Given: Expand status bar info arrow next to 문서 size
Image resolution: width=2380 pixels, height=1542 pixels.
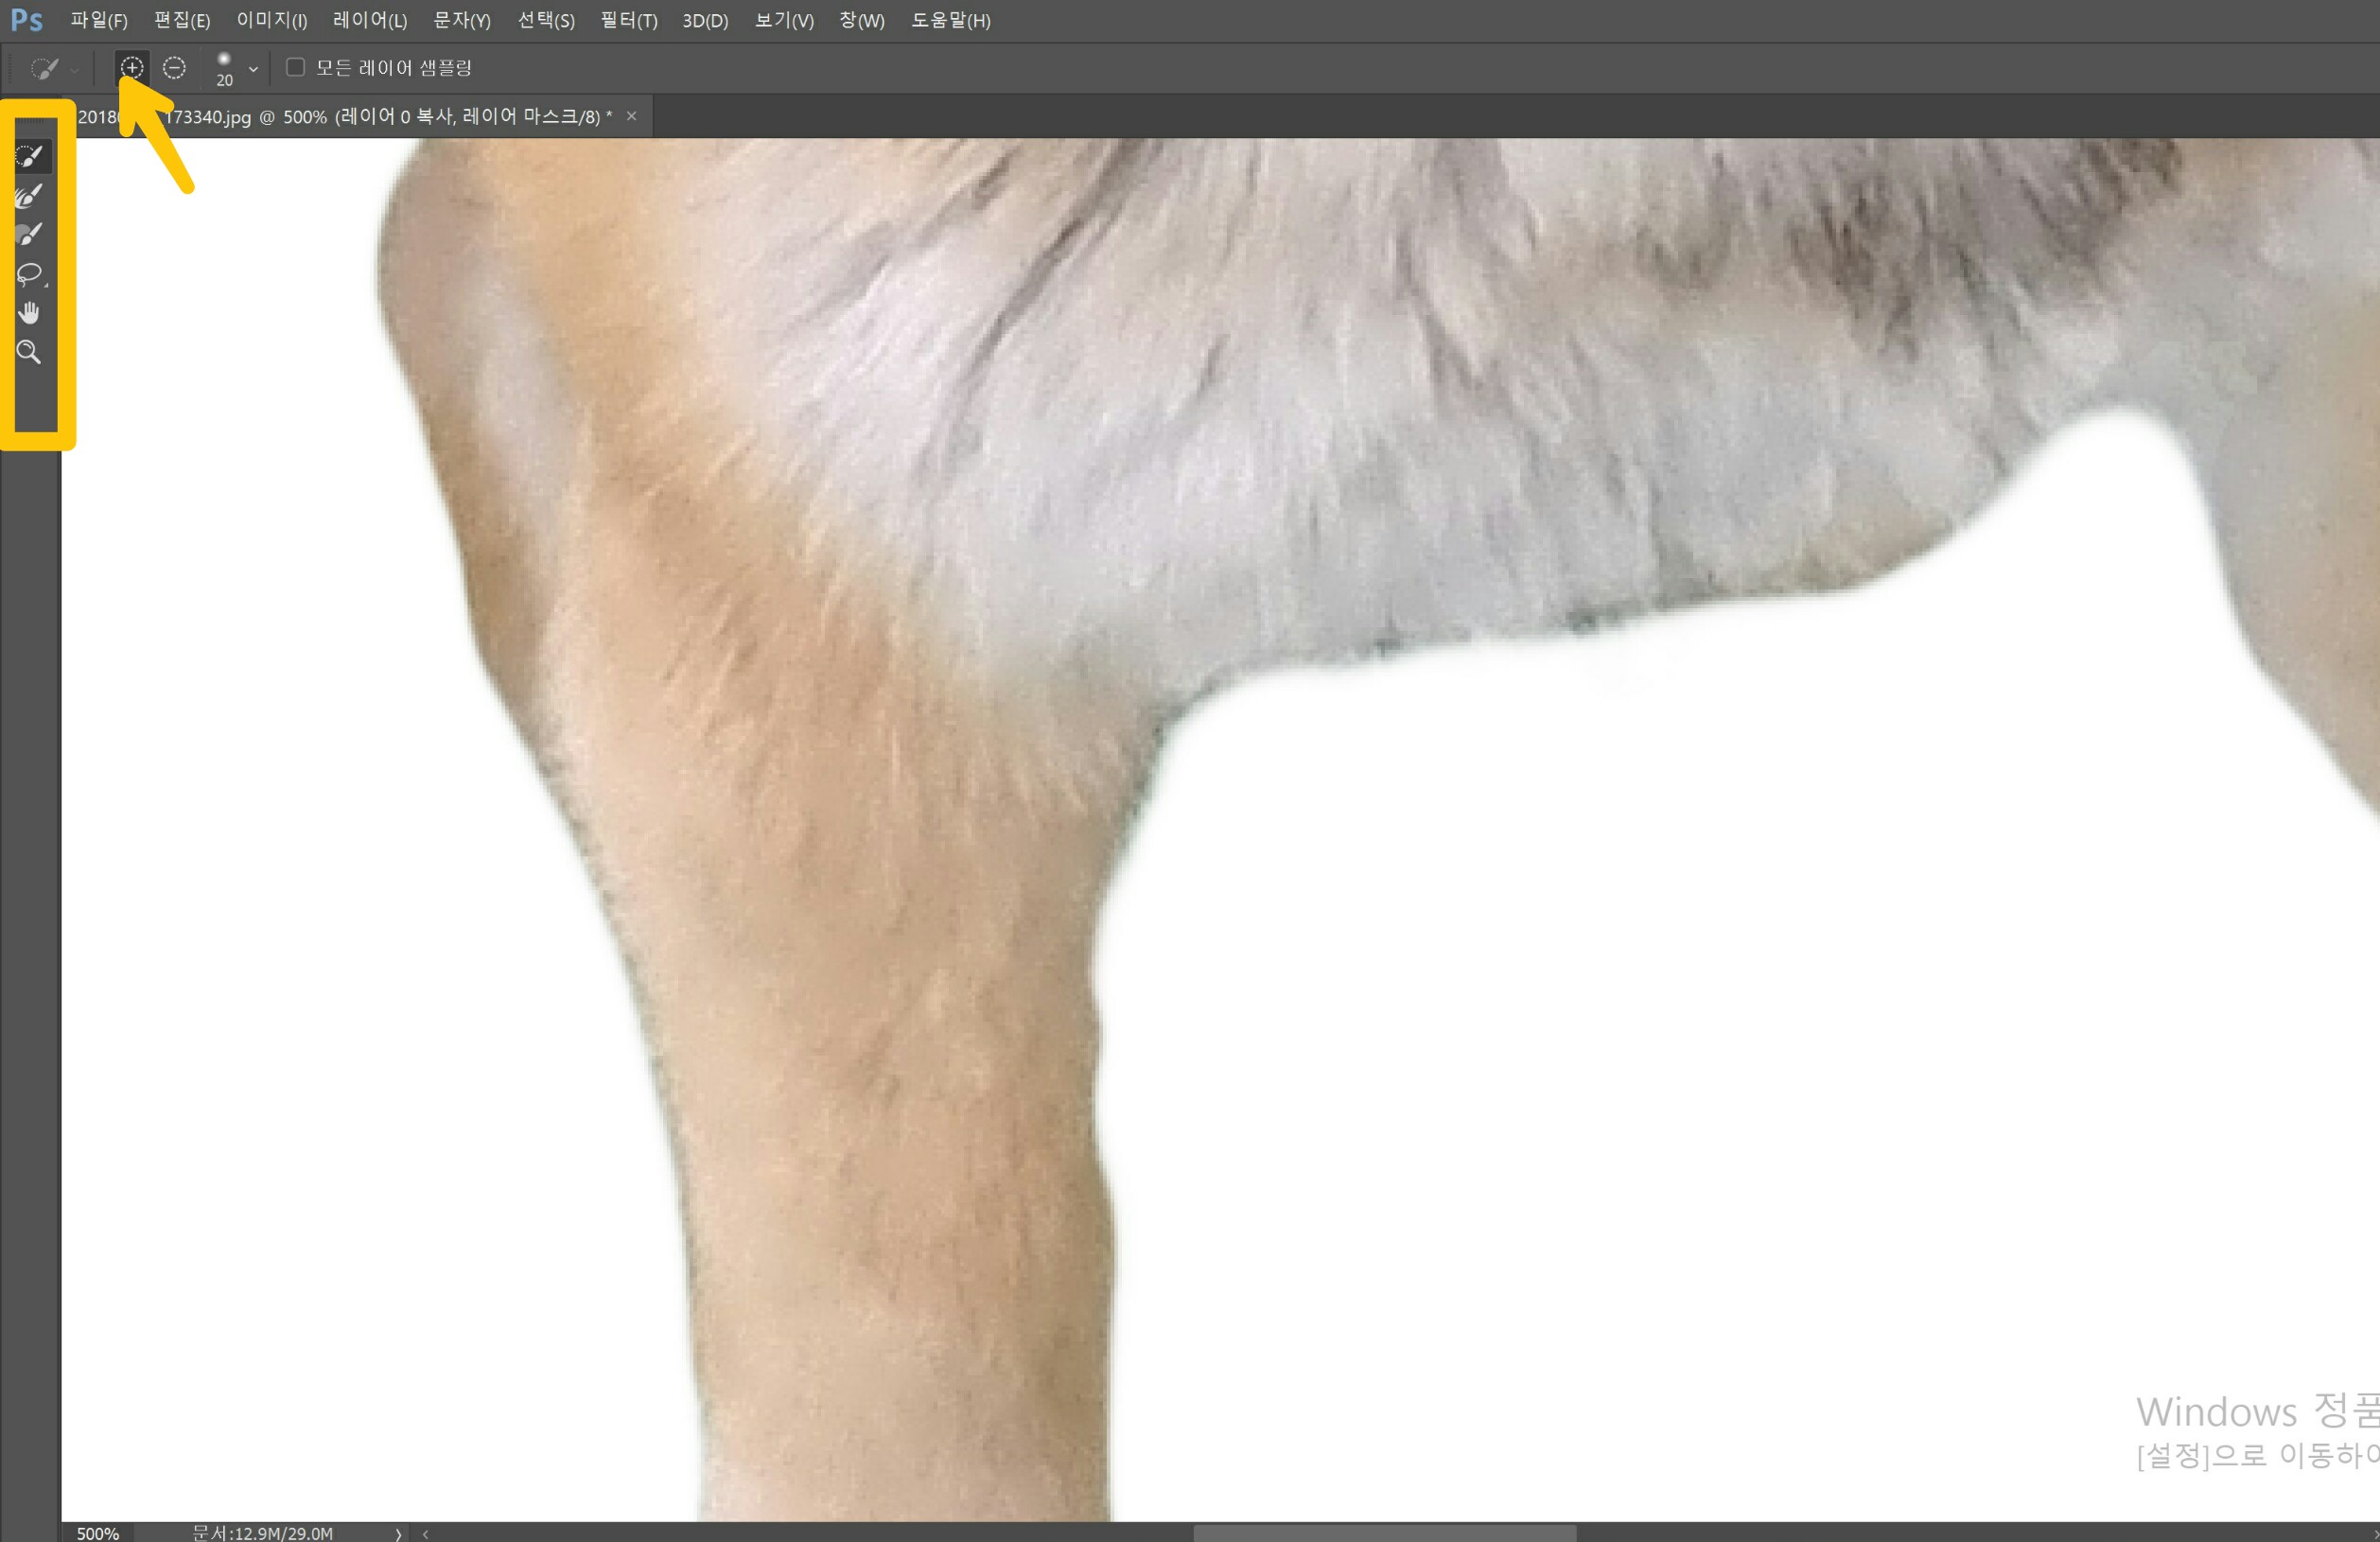Looking at the screenshot, I should pyautogui.click(x=398, y=1533).
